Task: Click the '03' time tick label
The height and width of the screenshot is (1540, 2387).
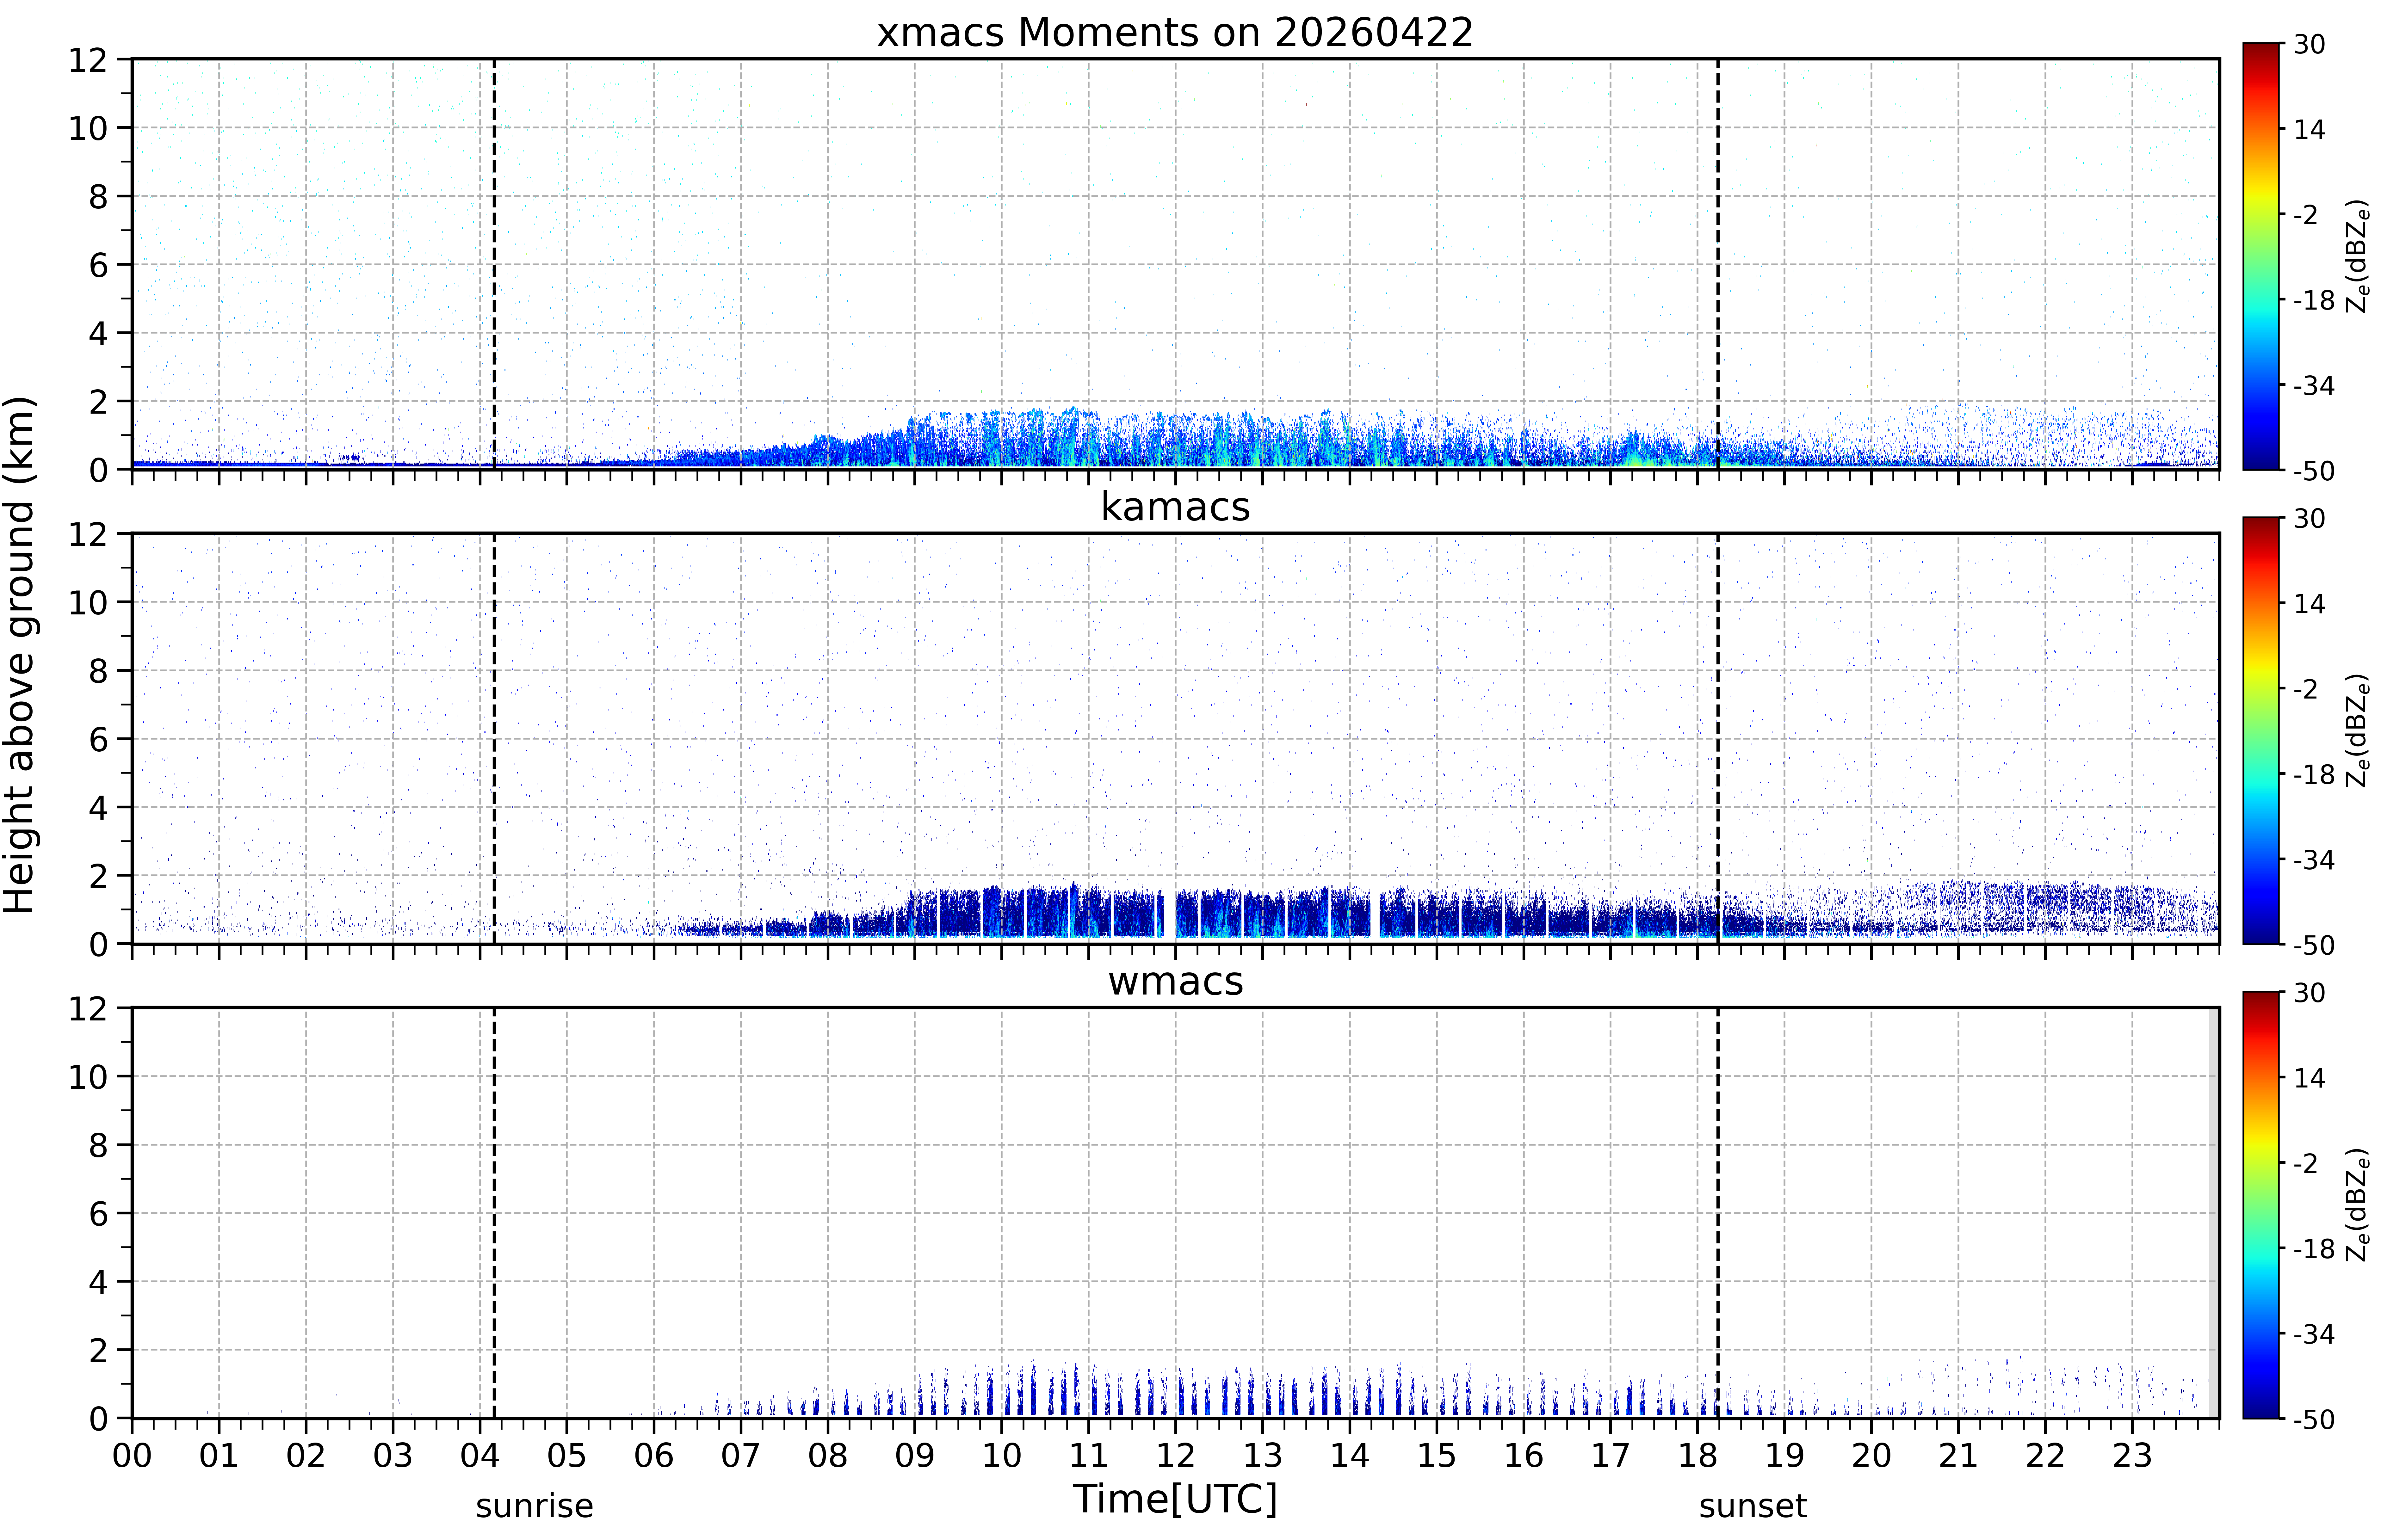Action: click(x=393, y=1456)
